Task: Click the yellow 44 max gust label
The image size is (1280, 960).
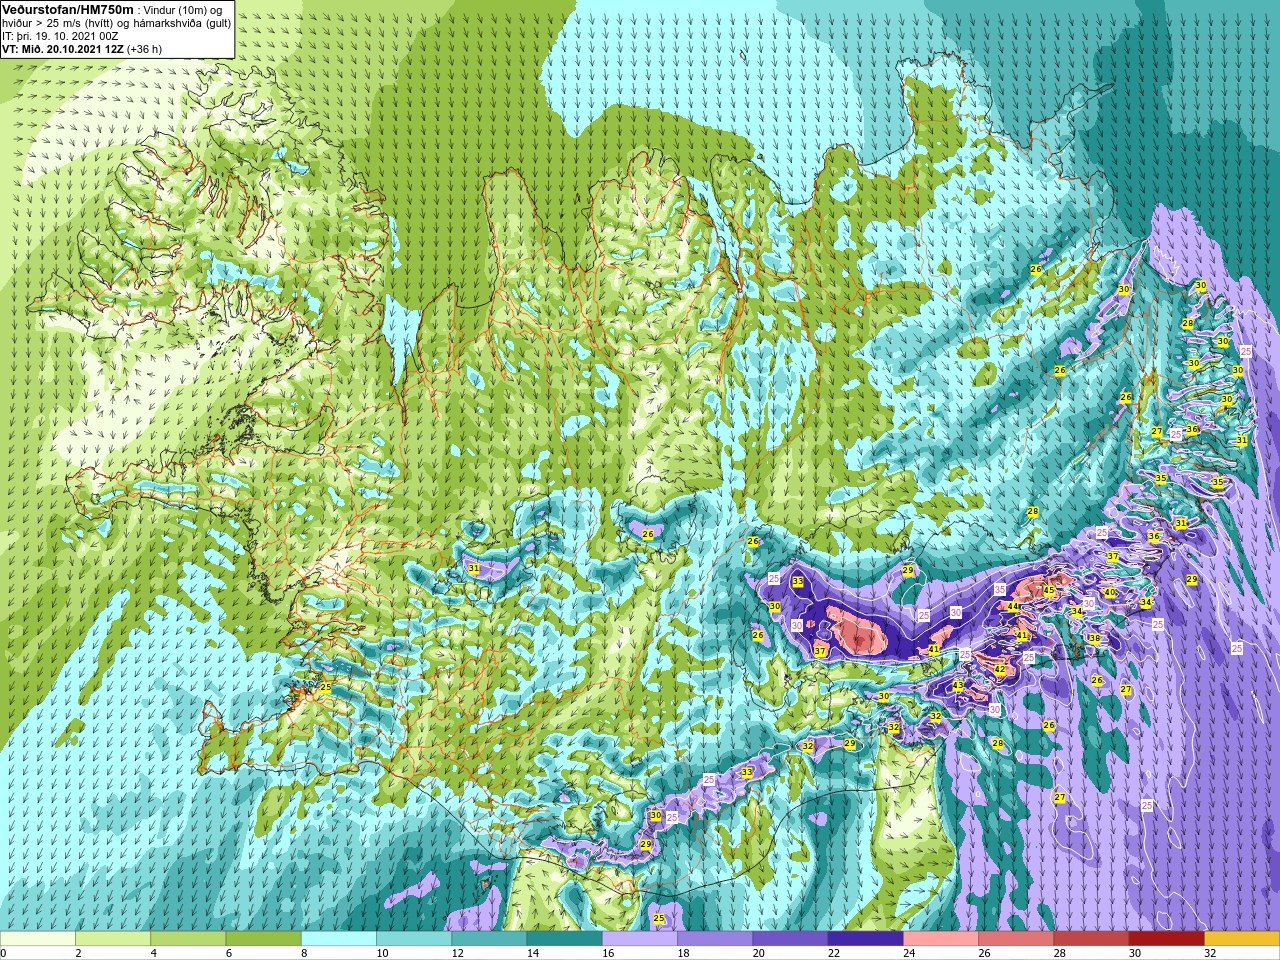Action: click(1013, 606)
